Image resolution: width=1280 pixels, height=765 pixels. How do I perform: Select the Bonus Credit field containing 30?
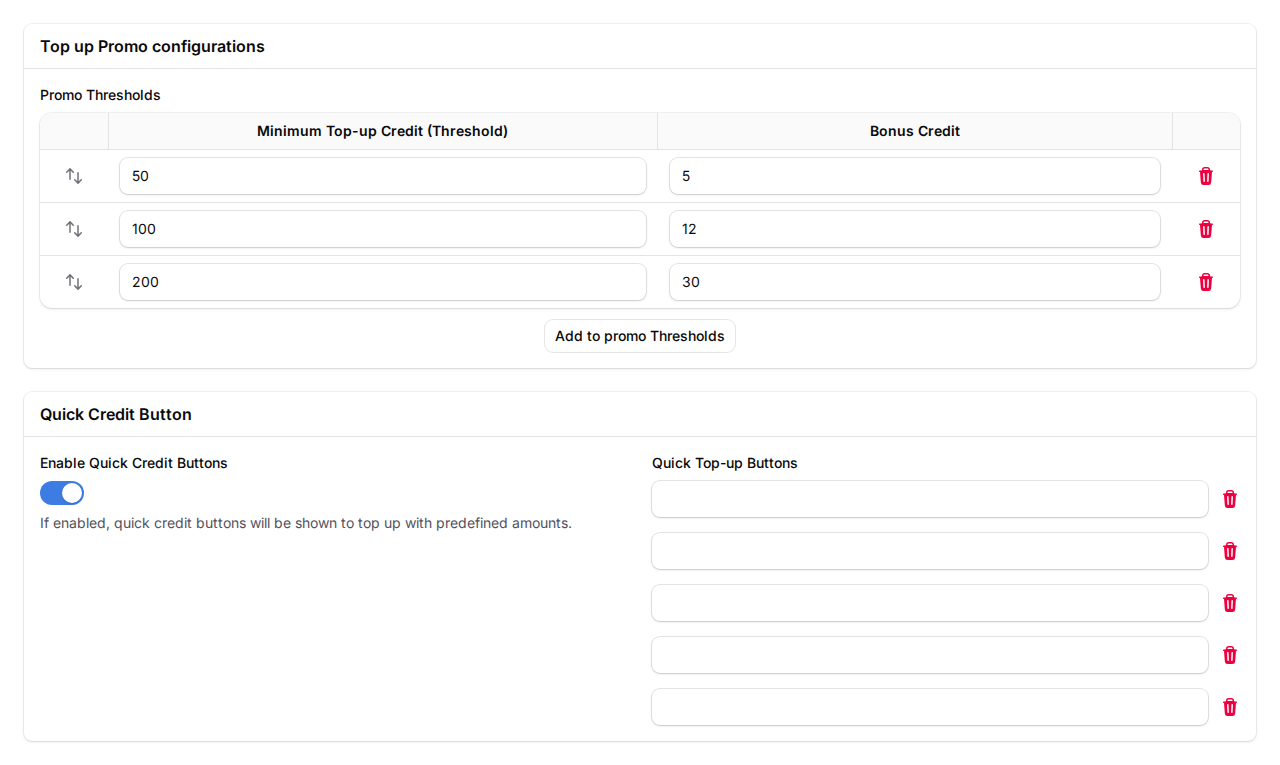click(914, 282)
